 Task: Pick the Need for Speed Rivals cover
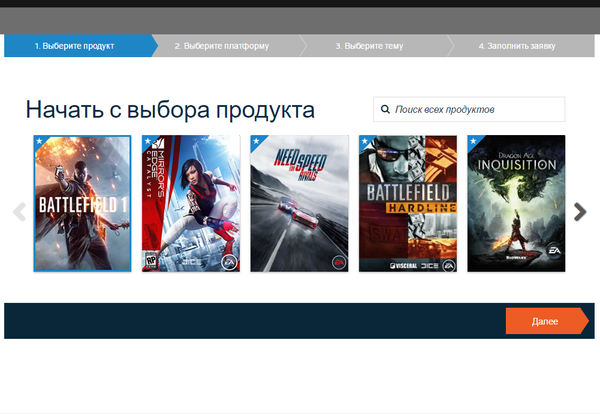pyautogui.click(x=299, y=206)
